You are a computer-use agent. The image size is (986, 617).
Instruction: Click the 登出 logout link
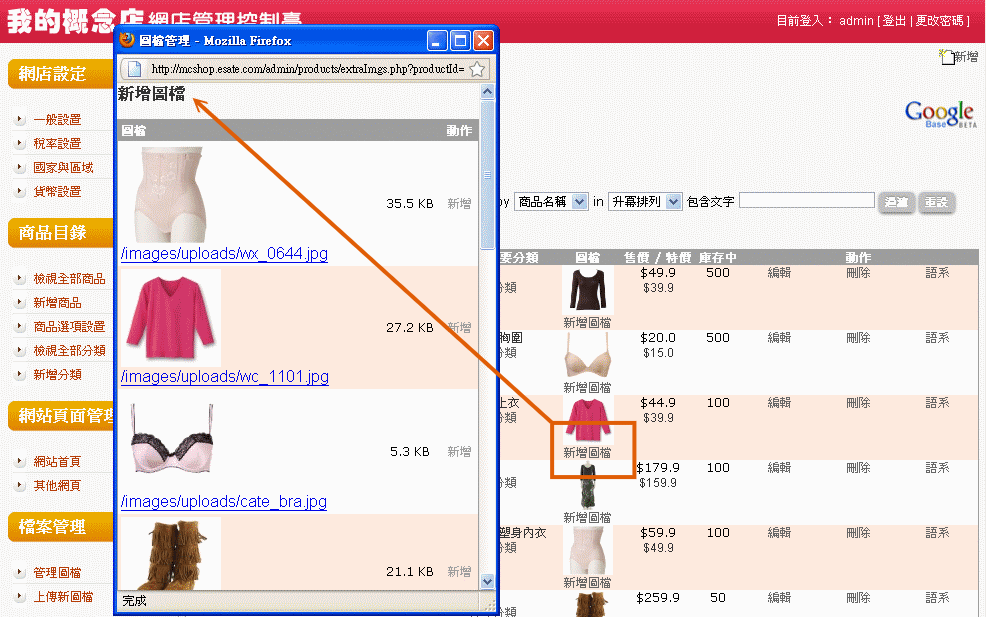point(894,21)
